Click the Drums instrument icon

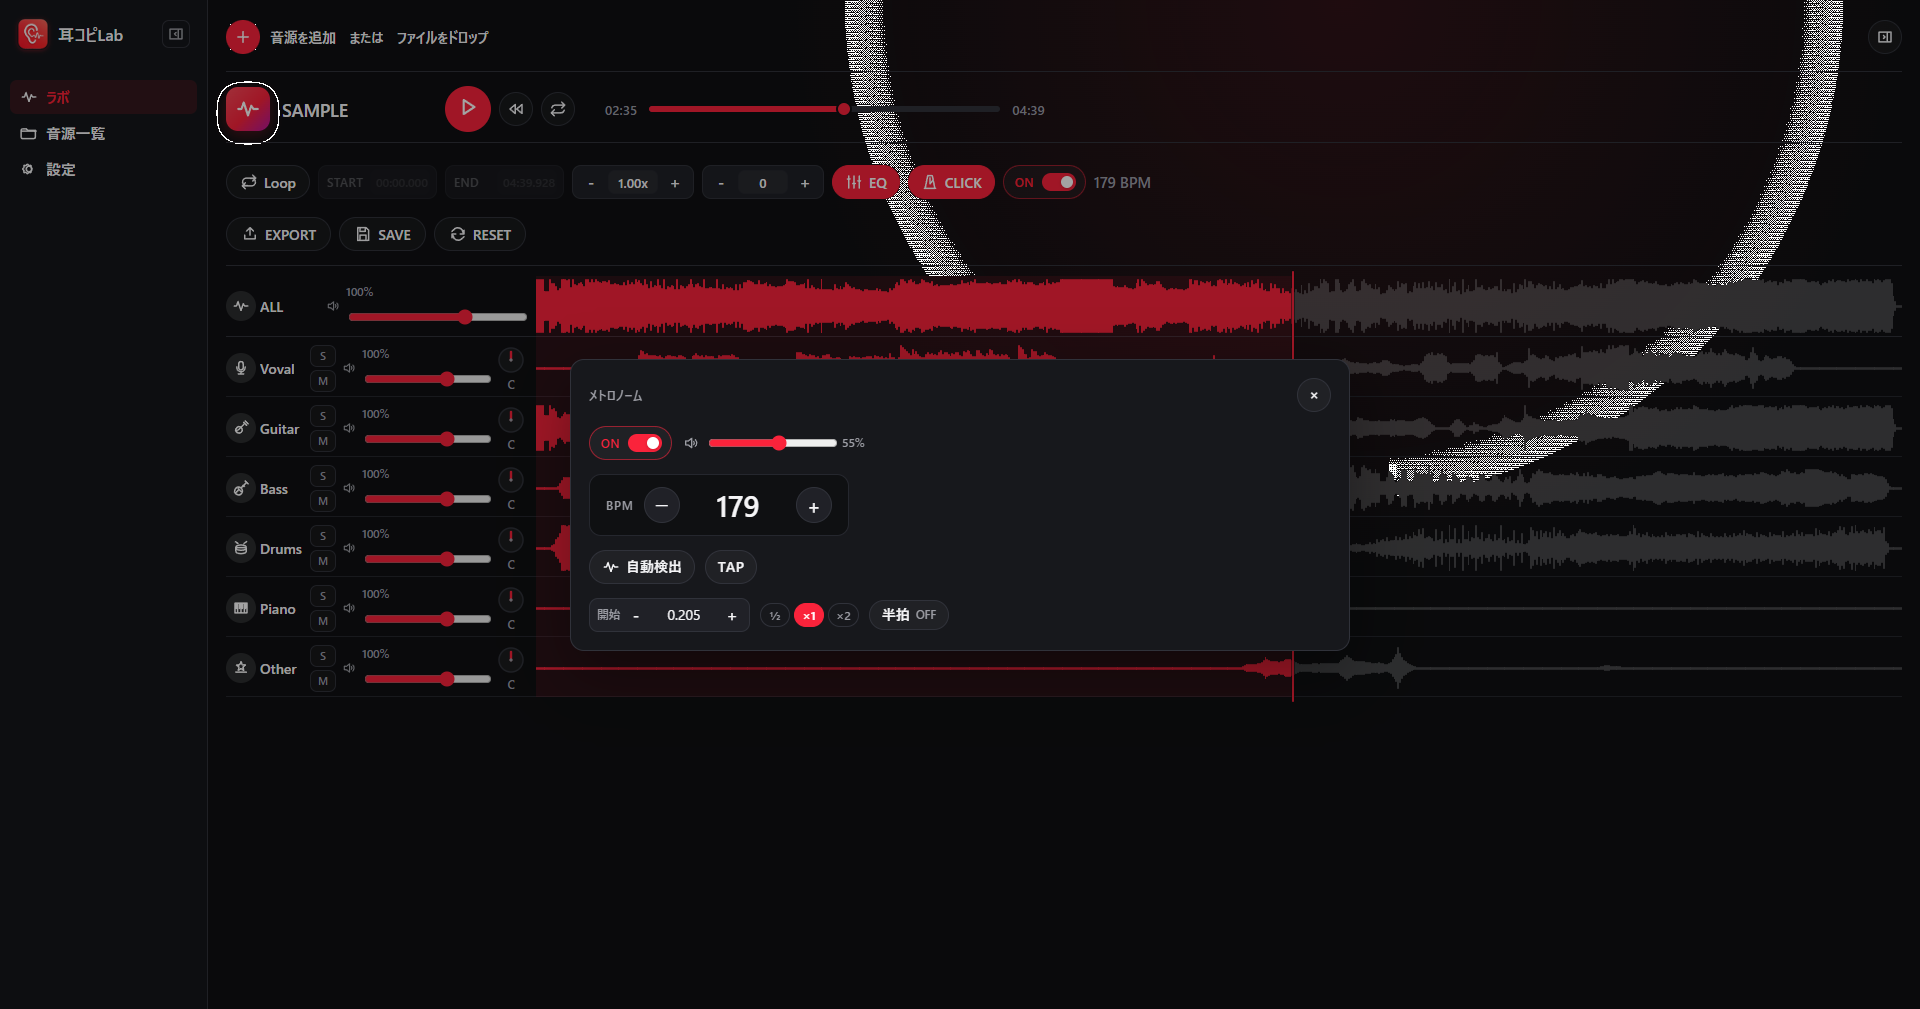click(241, 548)
